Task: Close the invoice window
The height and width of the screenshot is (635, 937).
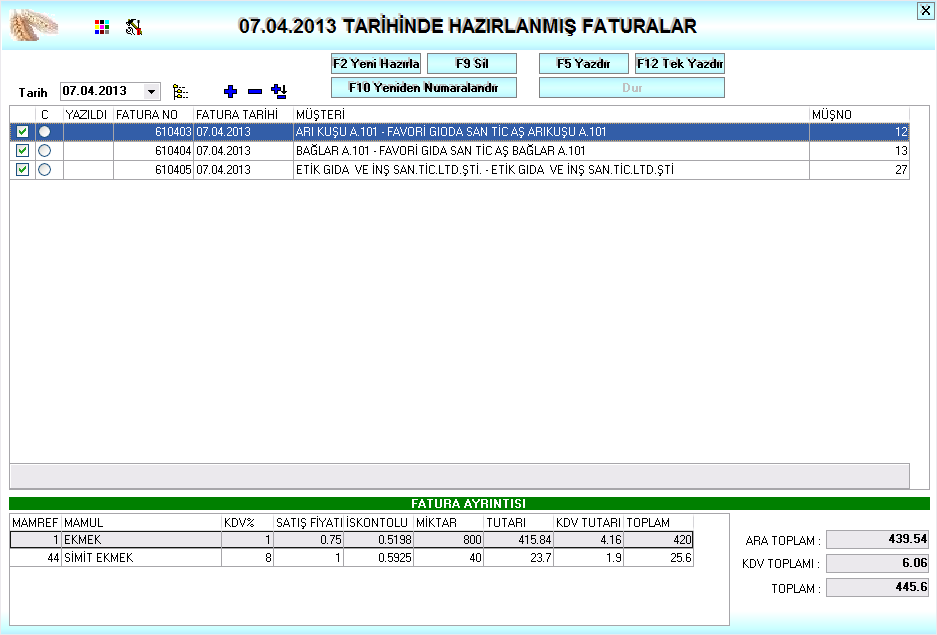Action: click(x=924, y=10)
